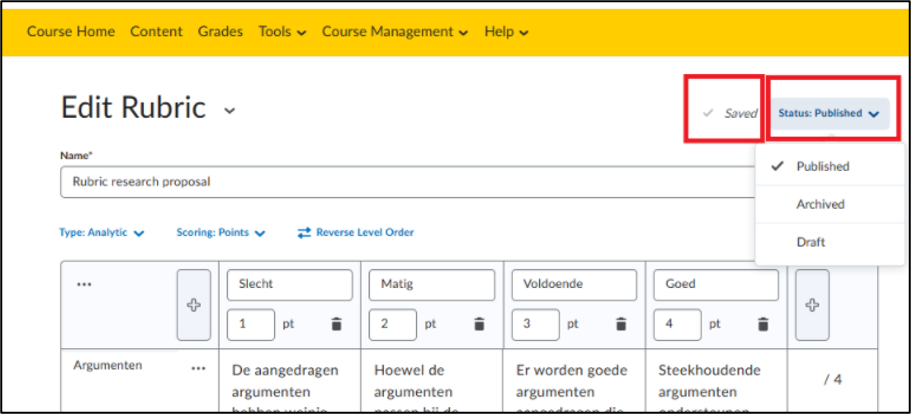The width and height of the screenshot is (912, 414).
Task: Expand the Edit Rubric title chevron
Action: pyautogui.click(x=230, y=109)
